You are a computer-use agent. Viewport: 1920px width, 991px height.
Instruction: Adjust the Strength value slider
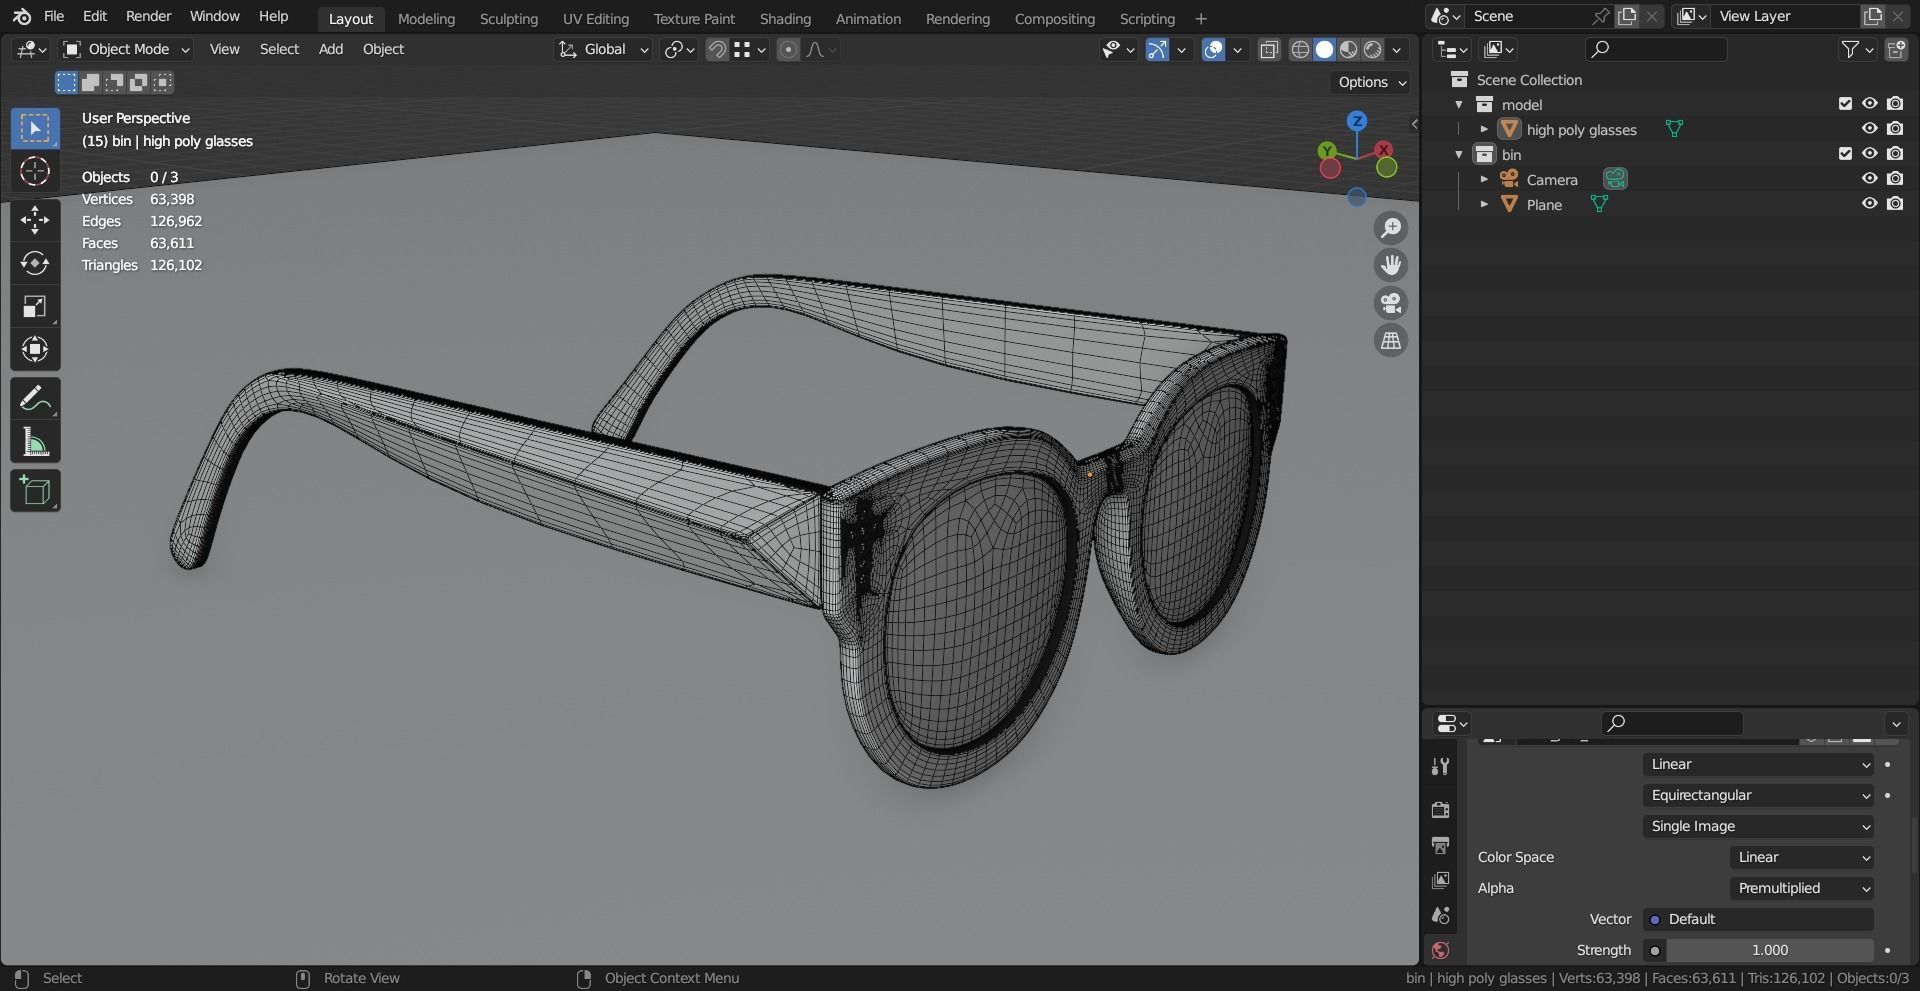point(1769,950)
